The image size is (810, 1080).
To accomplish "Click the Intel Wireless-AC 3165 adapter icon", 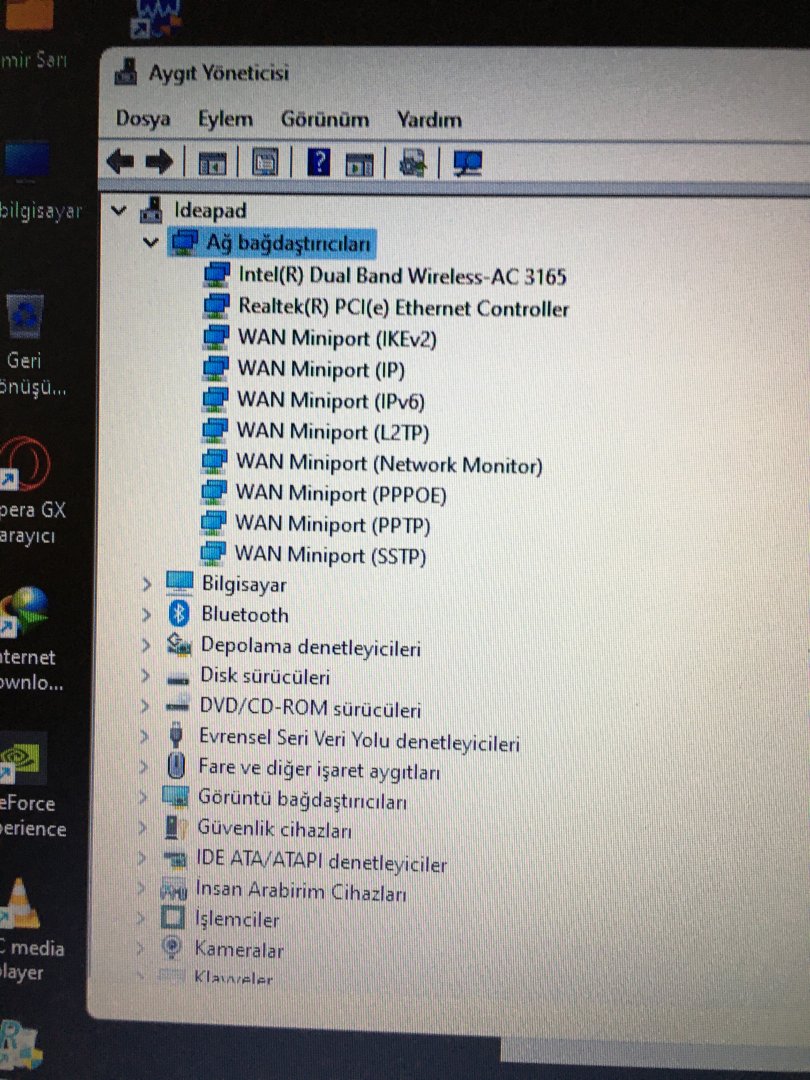I will tap(216, 276).
